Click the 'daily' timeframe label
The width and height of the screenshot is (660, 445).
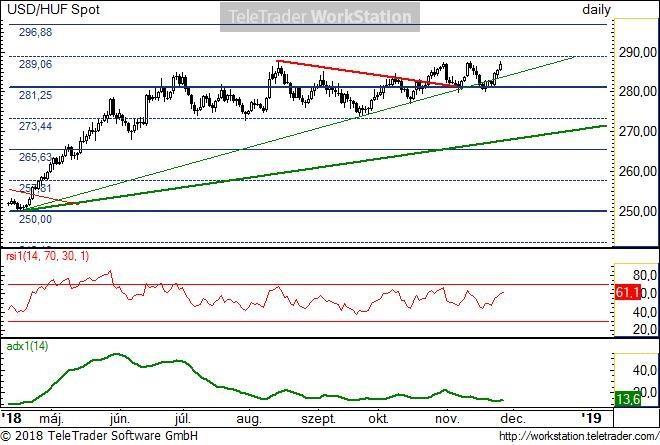pyautogui.click(x=596, y=9)
